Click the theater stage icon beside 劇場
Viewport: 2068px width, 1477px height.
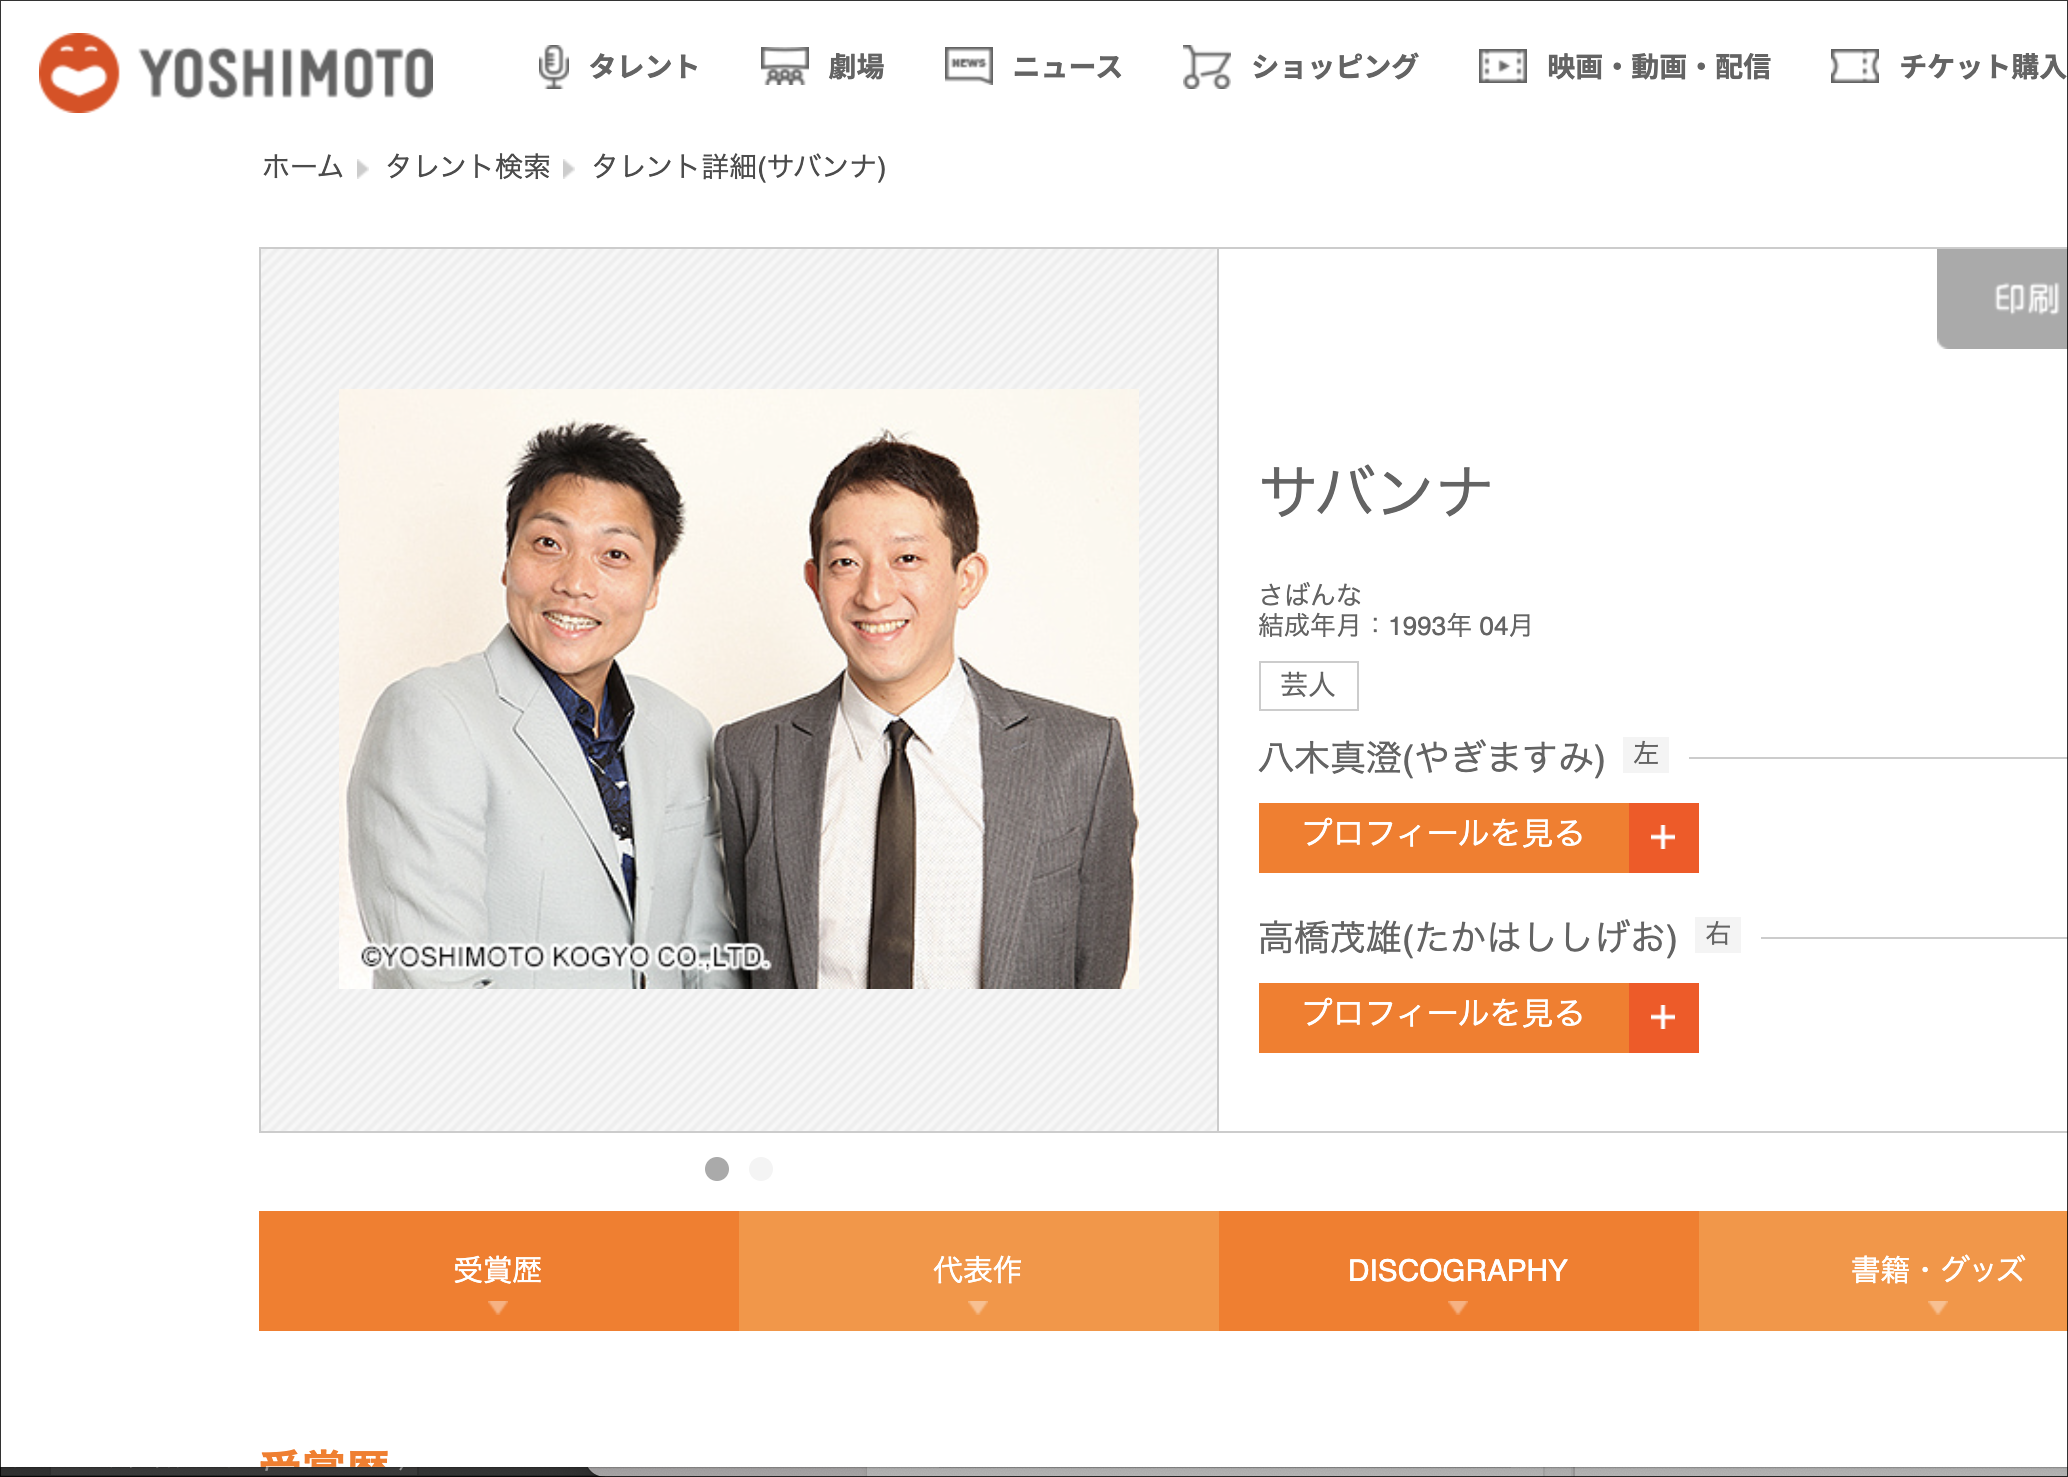pos(784,67)
